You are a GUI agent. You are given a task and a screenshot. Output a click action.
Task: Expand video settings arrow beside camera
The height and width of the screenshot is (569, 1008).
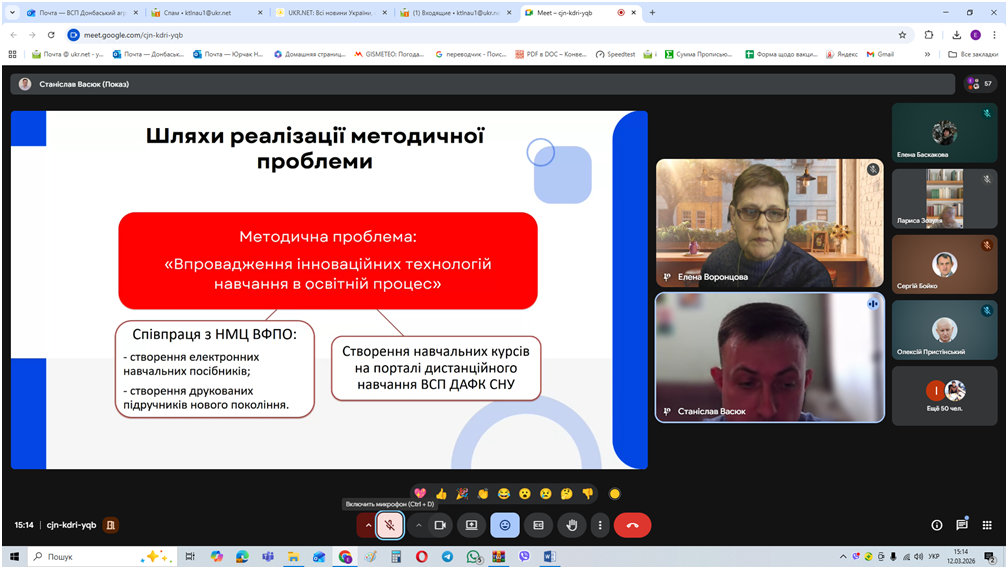click(418, 525)
